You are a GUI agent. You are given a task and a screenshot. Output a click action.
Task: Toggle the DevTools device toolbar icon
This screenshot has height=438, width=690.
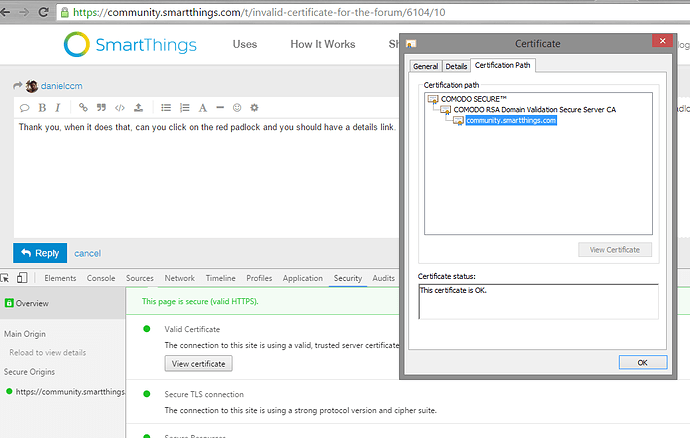22,278
